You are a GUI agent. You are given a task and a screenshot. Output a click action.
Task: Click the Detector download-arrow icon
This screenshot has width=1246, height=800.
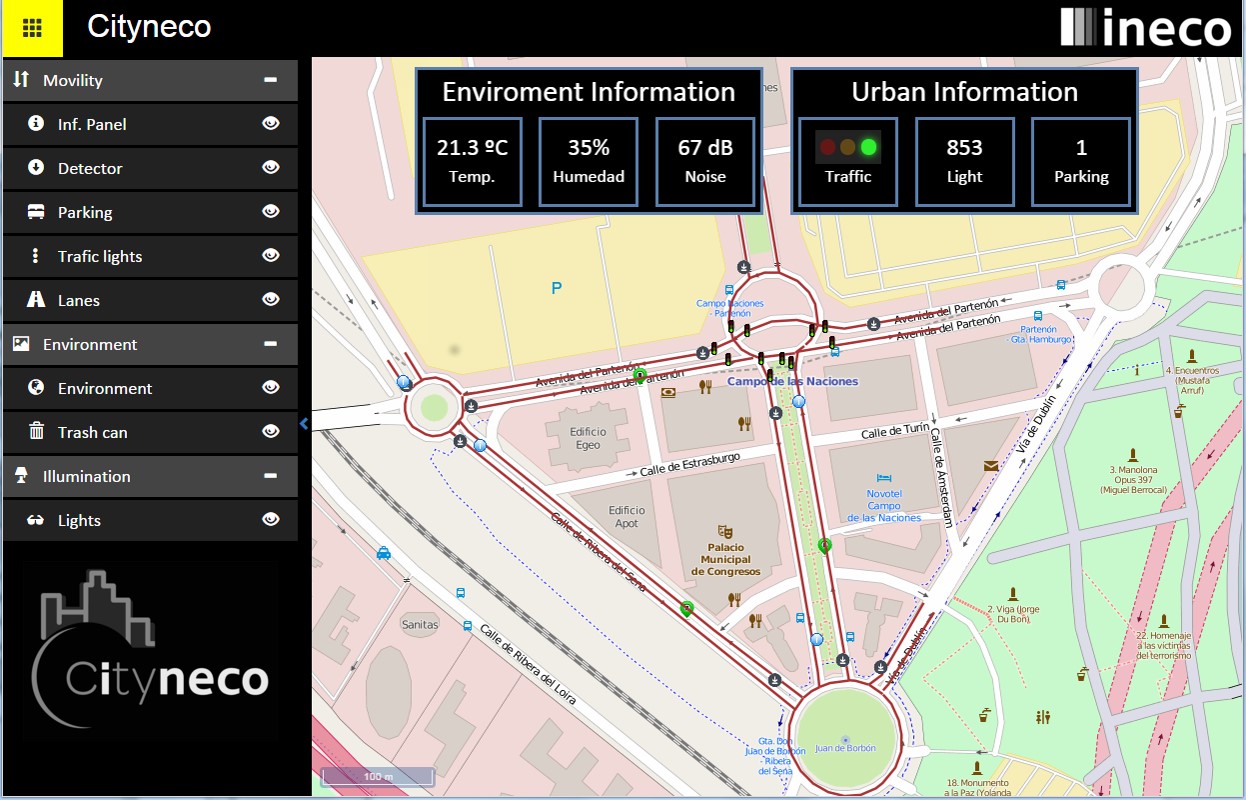coord(36,168)
